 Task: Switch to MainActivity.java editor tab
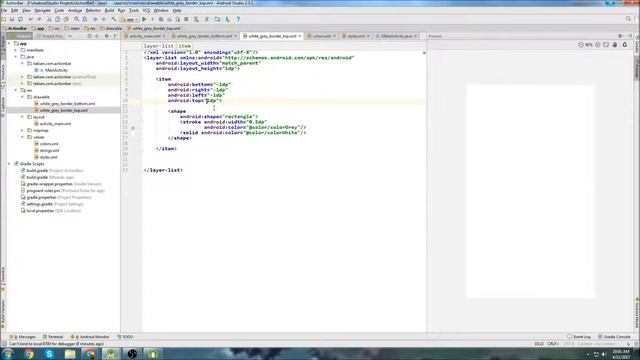click(x=396, y=36)
